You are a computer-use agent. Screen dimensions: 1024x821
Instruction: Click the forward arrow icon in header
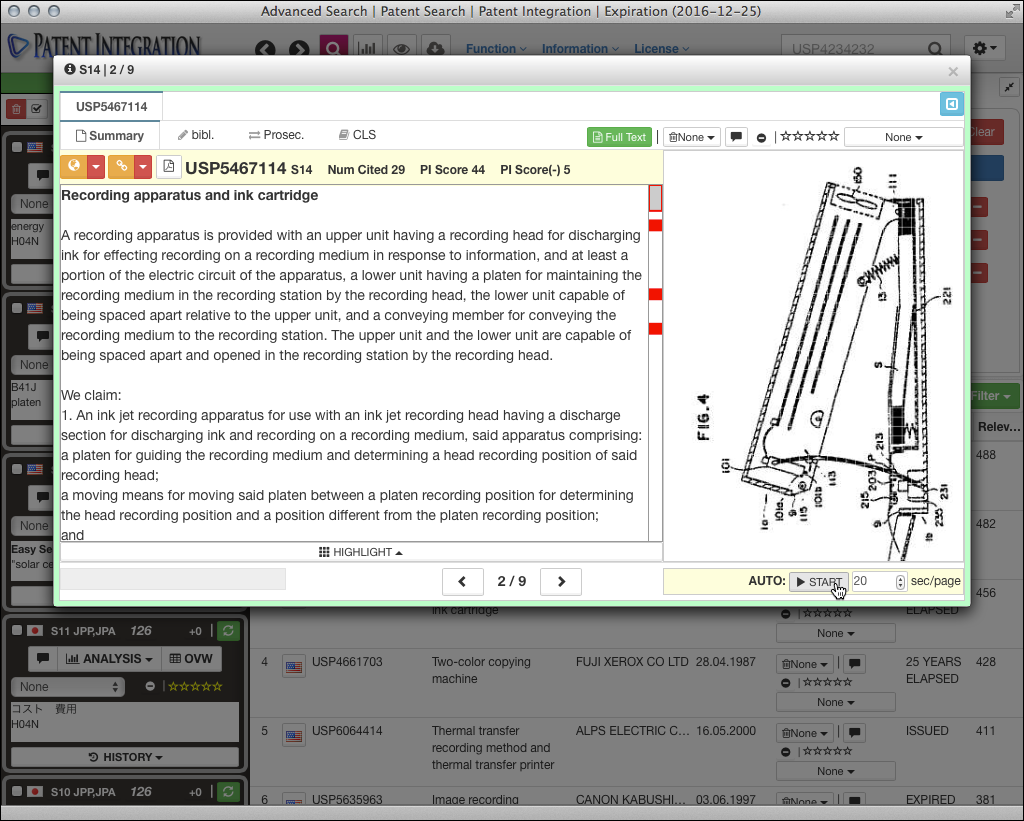coord(299,49)
